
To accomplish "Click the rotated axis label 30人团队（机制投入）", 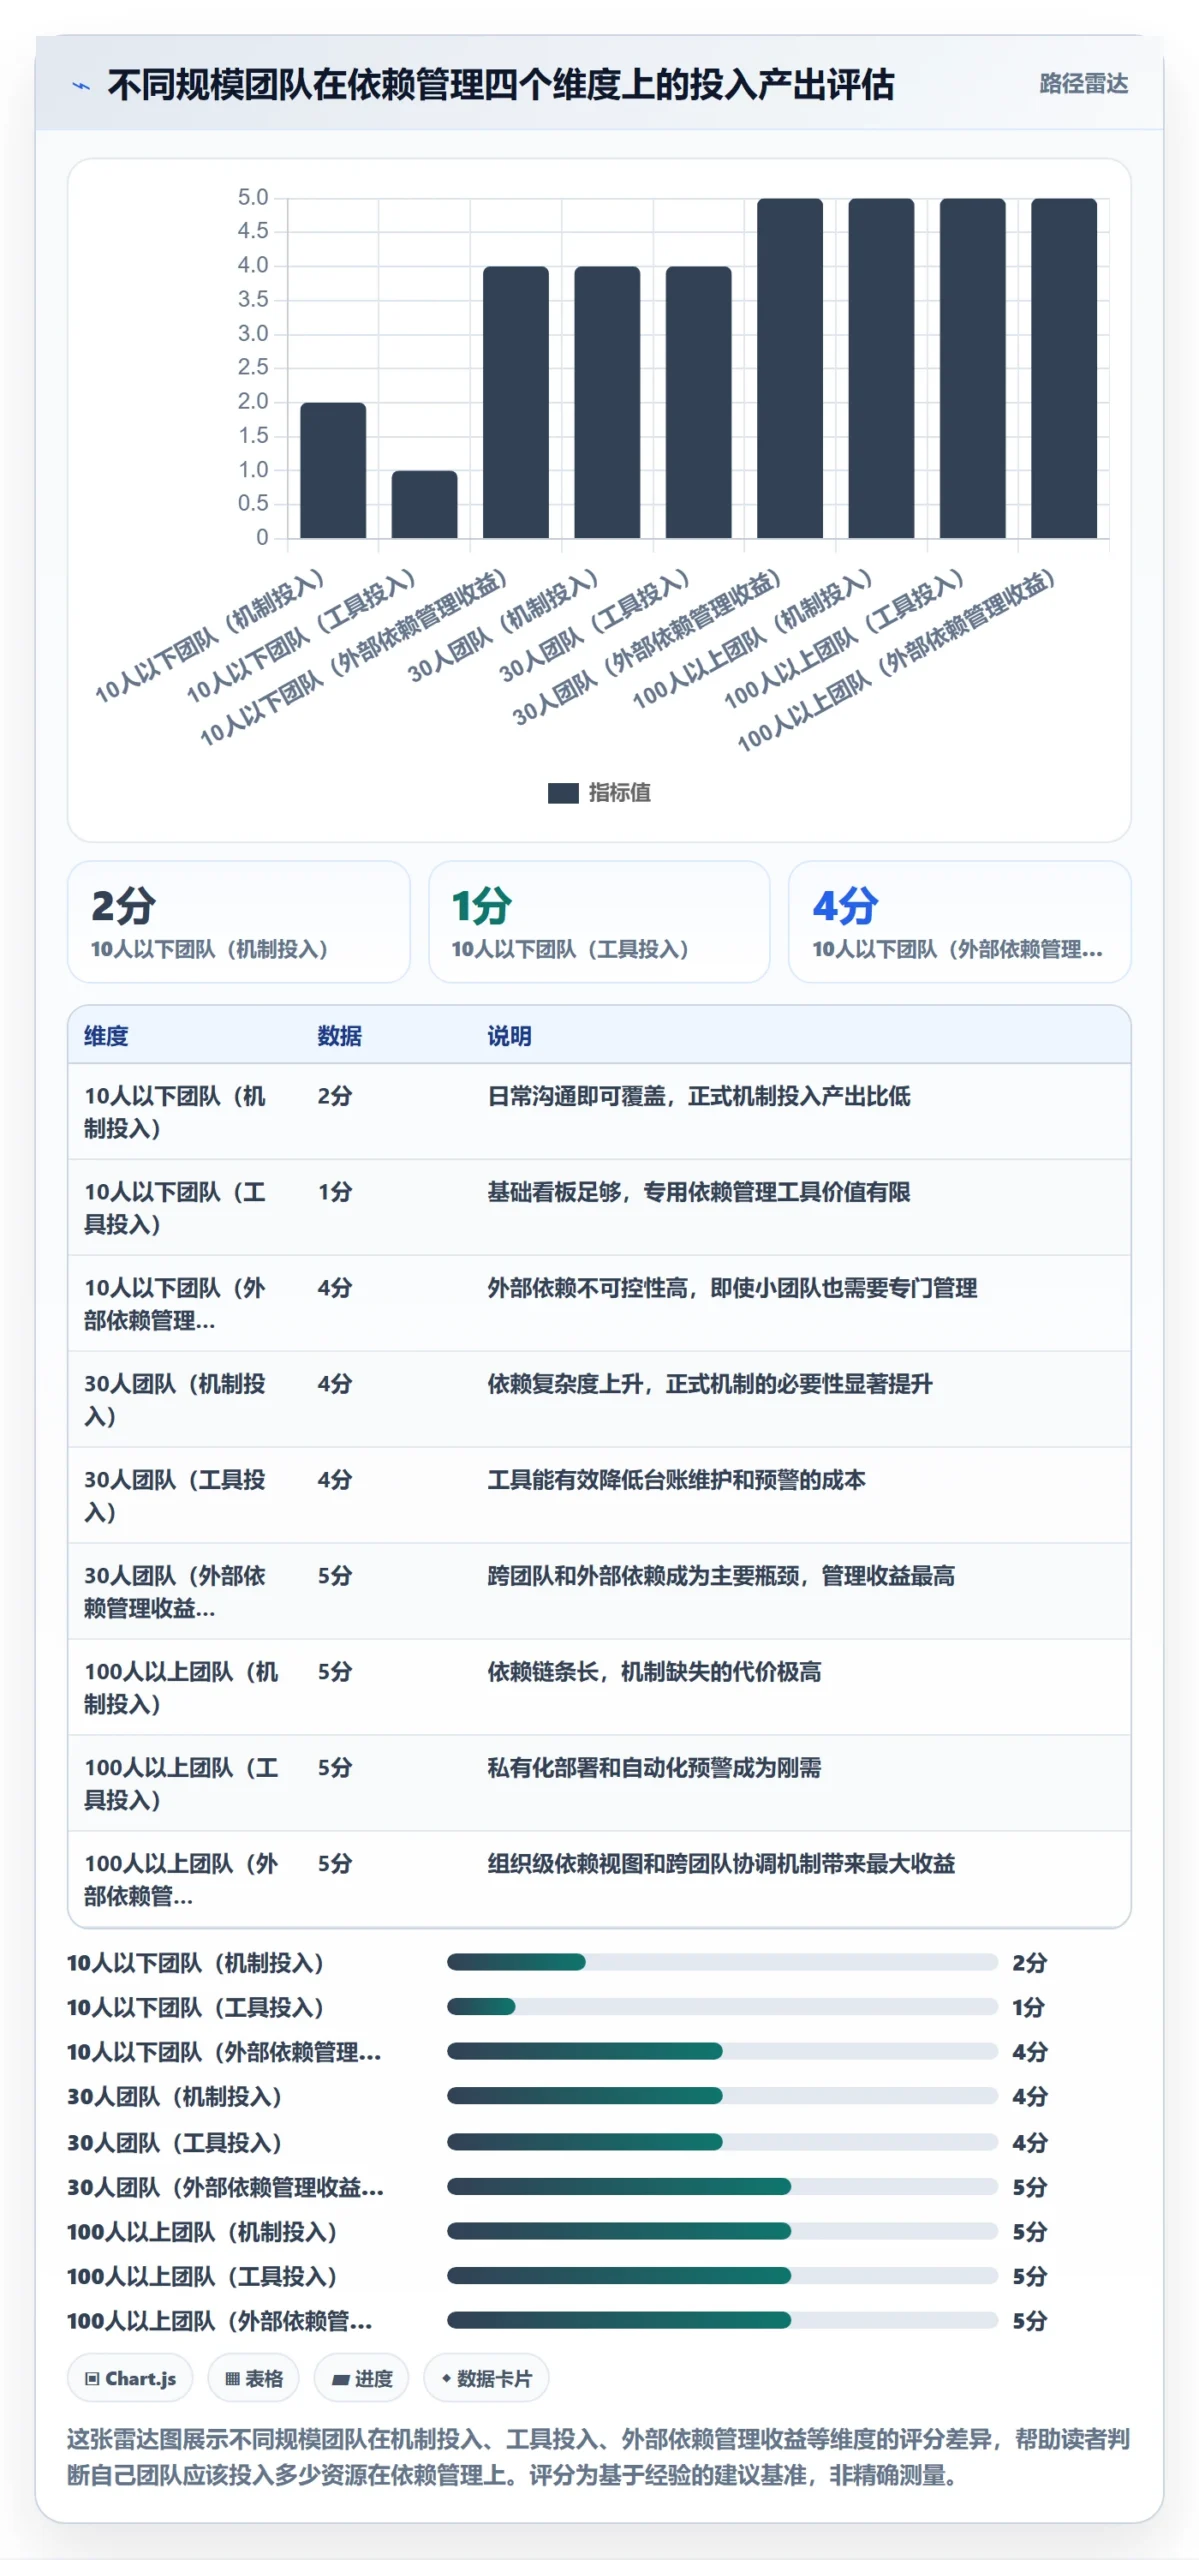I will [x=503, y=626].
